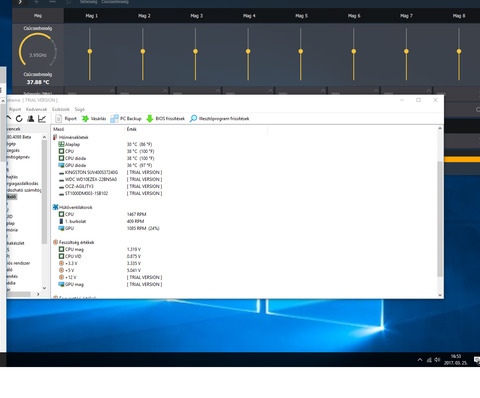The width and height of the screenshot is (480, 398).
Task: Click the refresh icon in AIDA64 toolbar
Action: [19, 118]
